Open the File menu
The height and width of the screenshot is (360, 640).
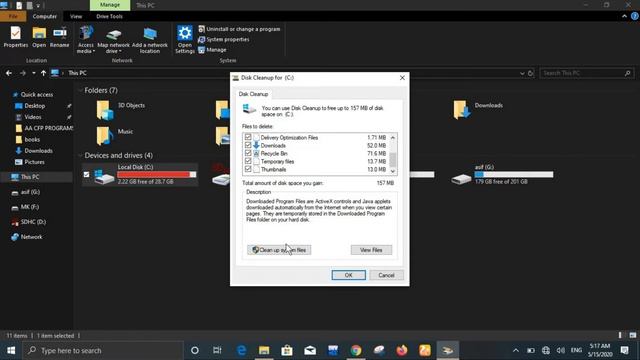point(13,16)
